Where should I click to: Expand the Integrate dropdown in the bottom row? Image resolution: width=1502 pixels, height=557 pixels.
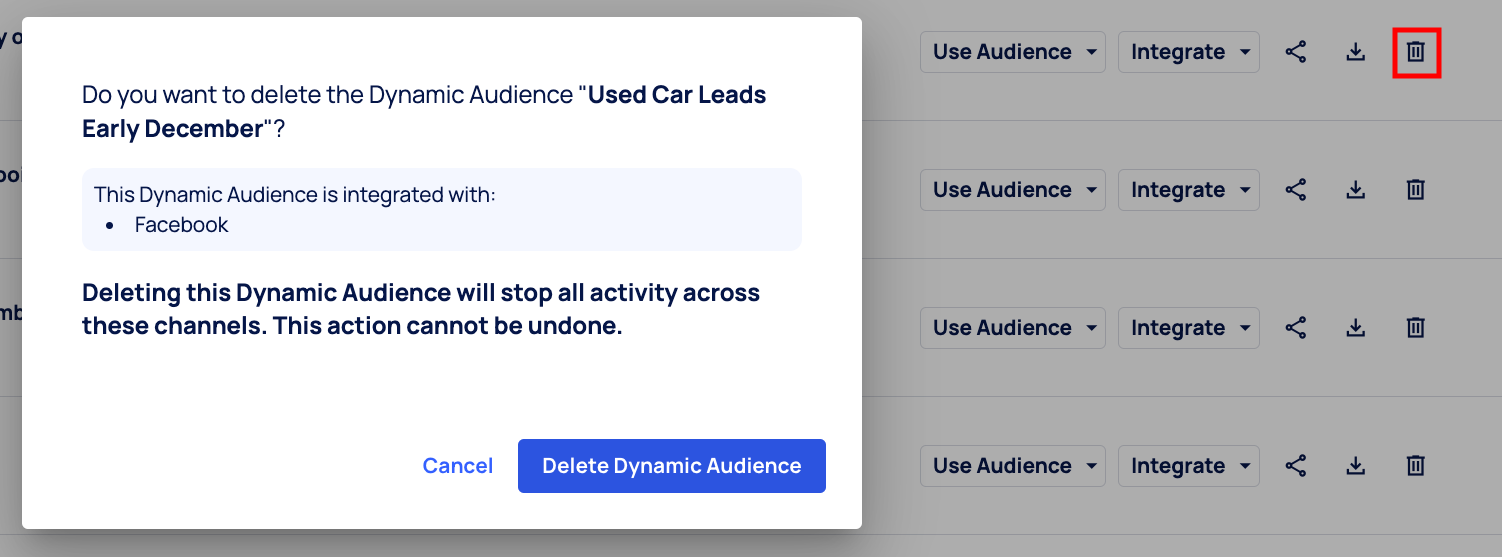click(1188, 466)
